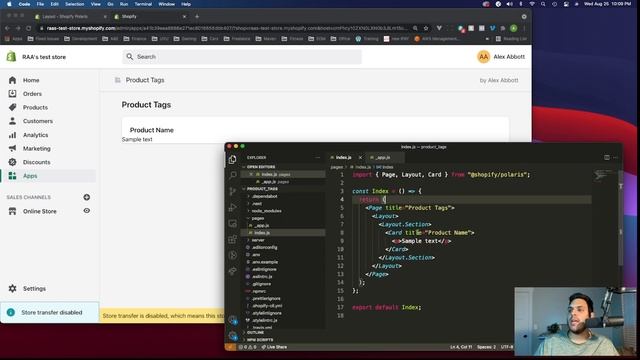Click the volume icon in the menu bar

point(509,4)
